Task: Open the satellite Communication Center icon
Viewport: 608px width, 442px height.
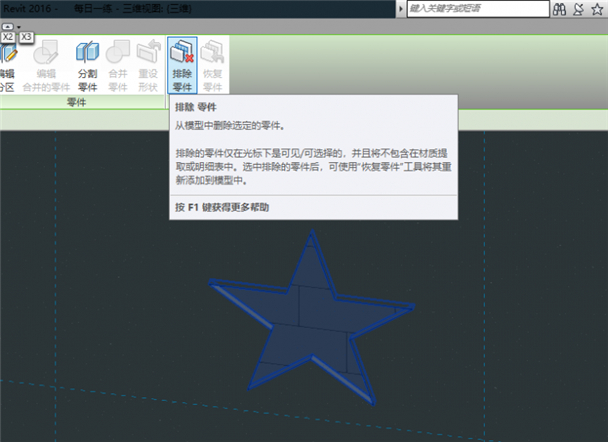Action: (x=578, y=9)
